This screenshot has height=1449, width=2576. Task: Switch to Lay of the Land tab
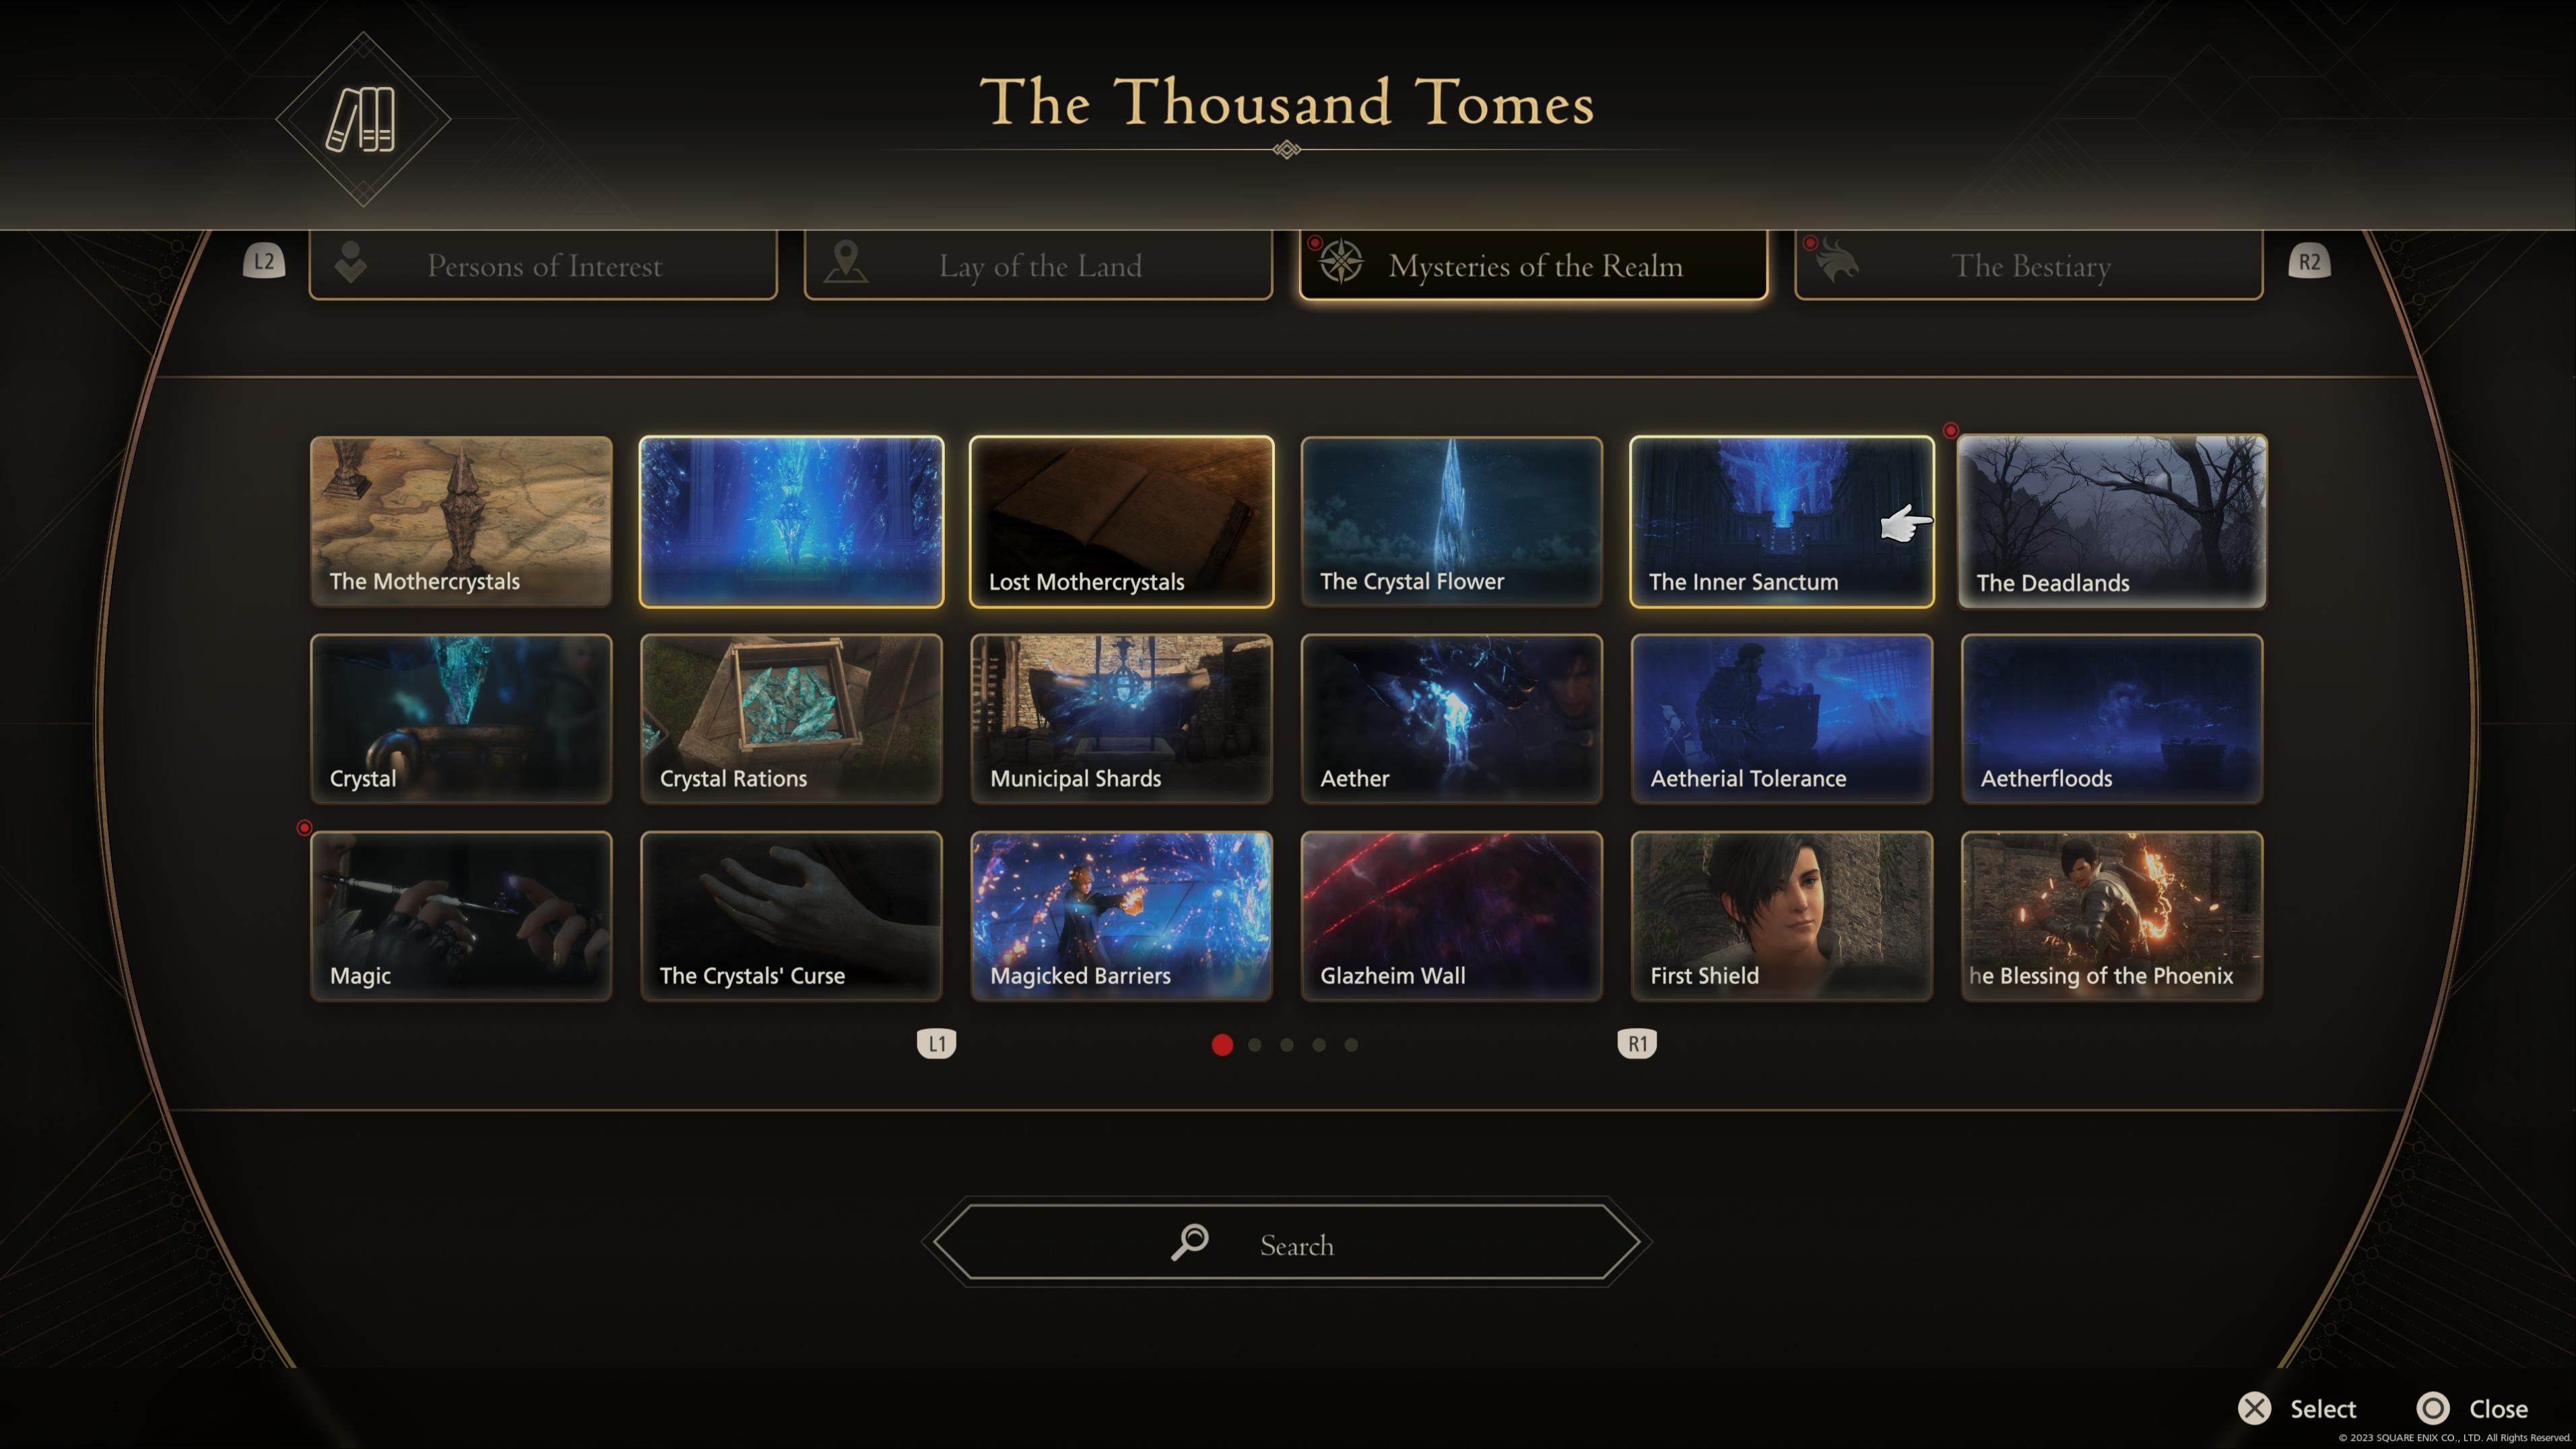tap(1038, 265)
